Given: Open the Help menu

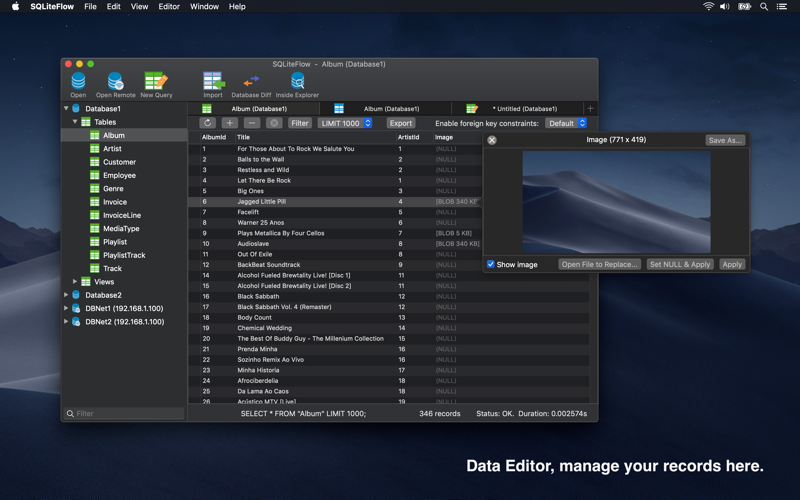Looking at the screenshot, I should pos(237,7).
